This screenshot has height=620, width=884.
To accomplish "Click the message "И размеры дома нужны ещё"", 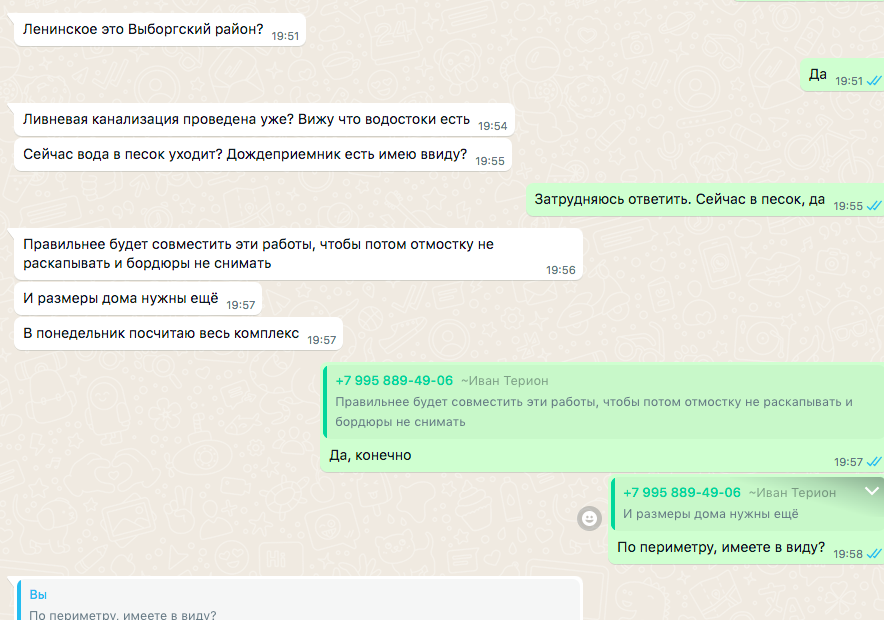I will (120, 298).
